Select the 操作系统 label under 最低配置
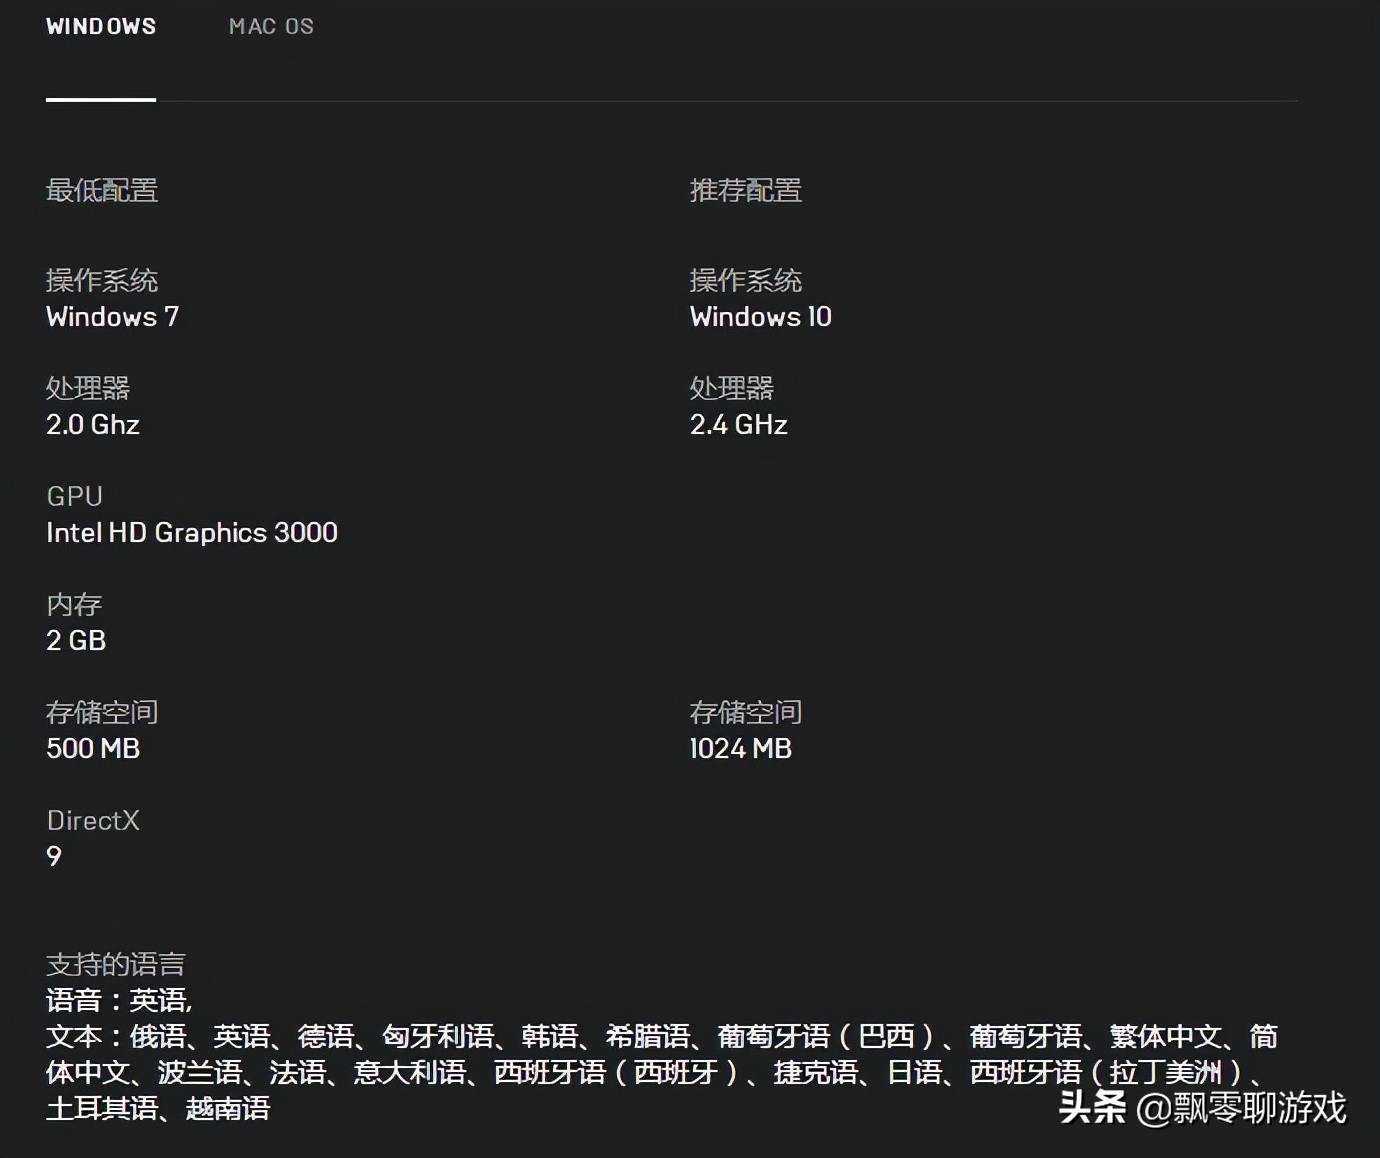This screenshot has width=1380, height=1158. 103,280
